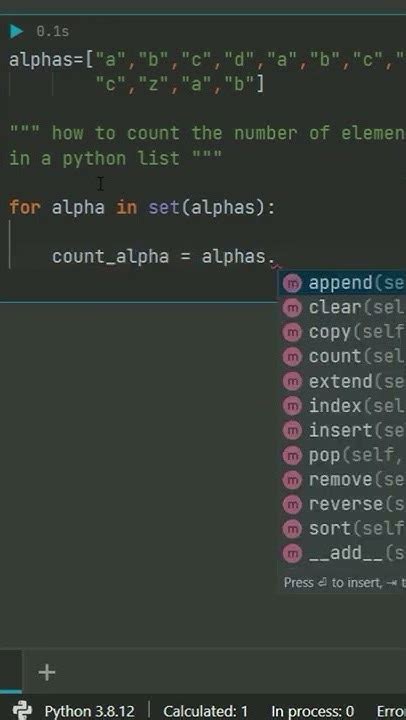406x720 pixels.
Task: Click the method icon beside count
Action: tap(292, 357)
